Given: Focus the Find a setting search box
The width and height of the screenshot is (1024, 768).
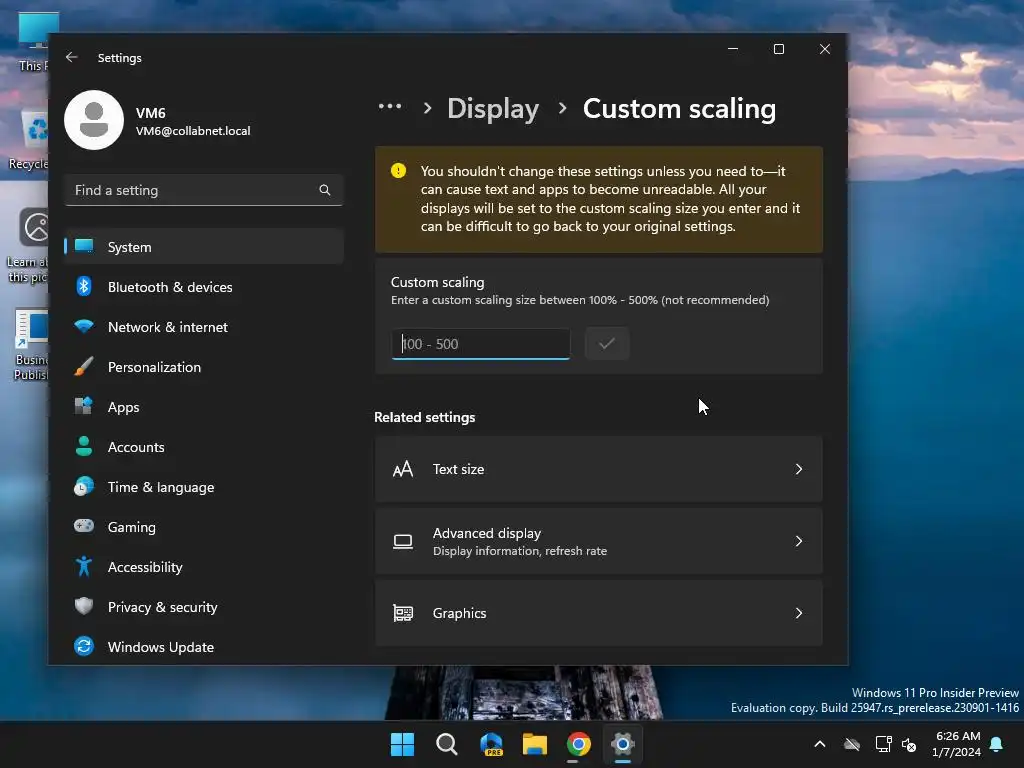Looking at the screenshot, I should pyautogui.click(x=204, y=190).
